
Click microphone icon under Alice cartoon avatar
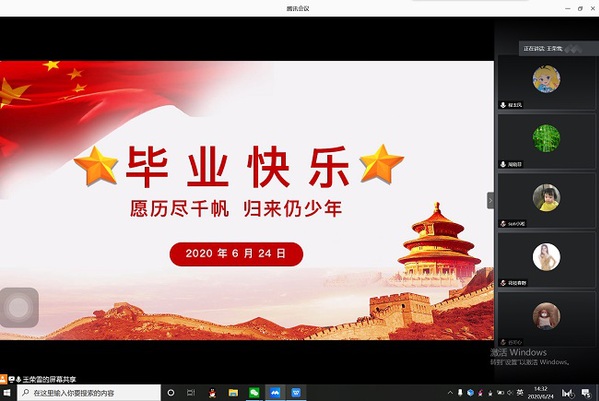pos(503,105)
